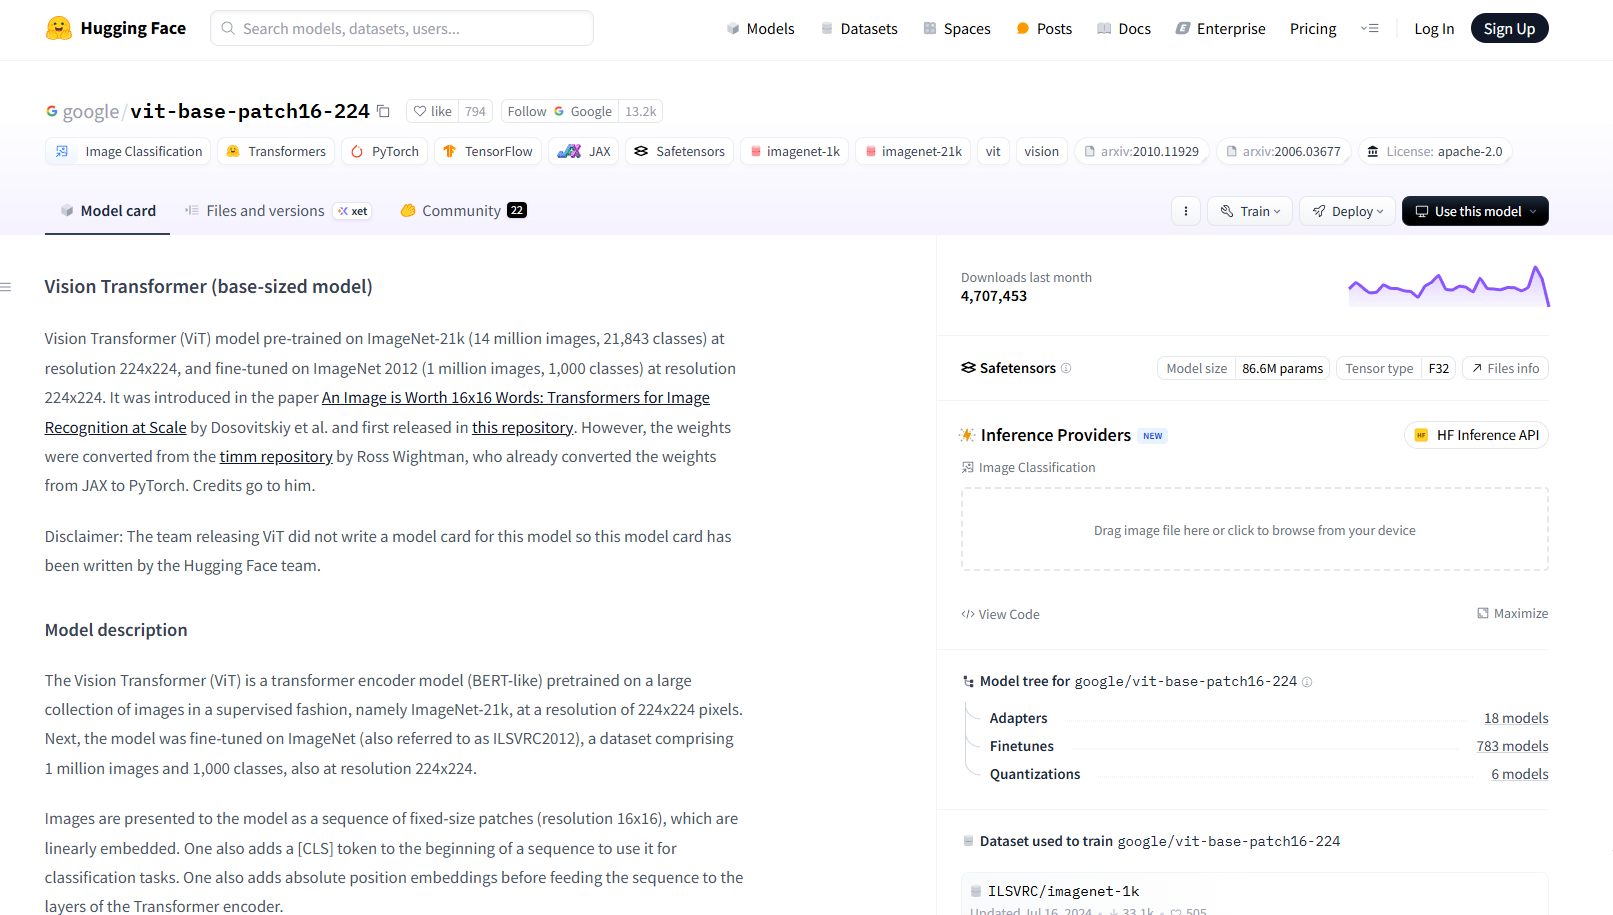This screenshot has height=915, width=1613.
Task: Expand the navbar more-options menu icon
Action: (1370, 29)
